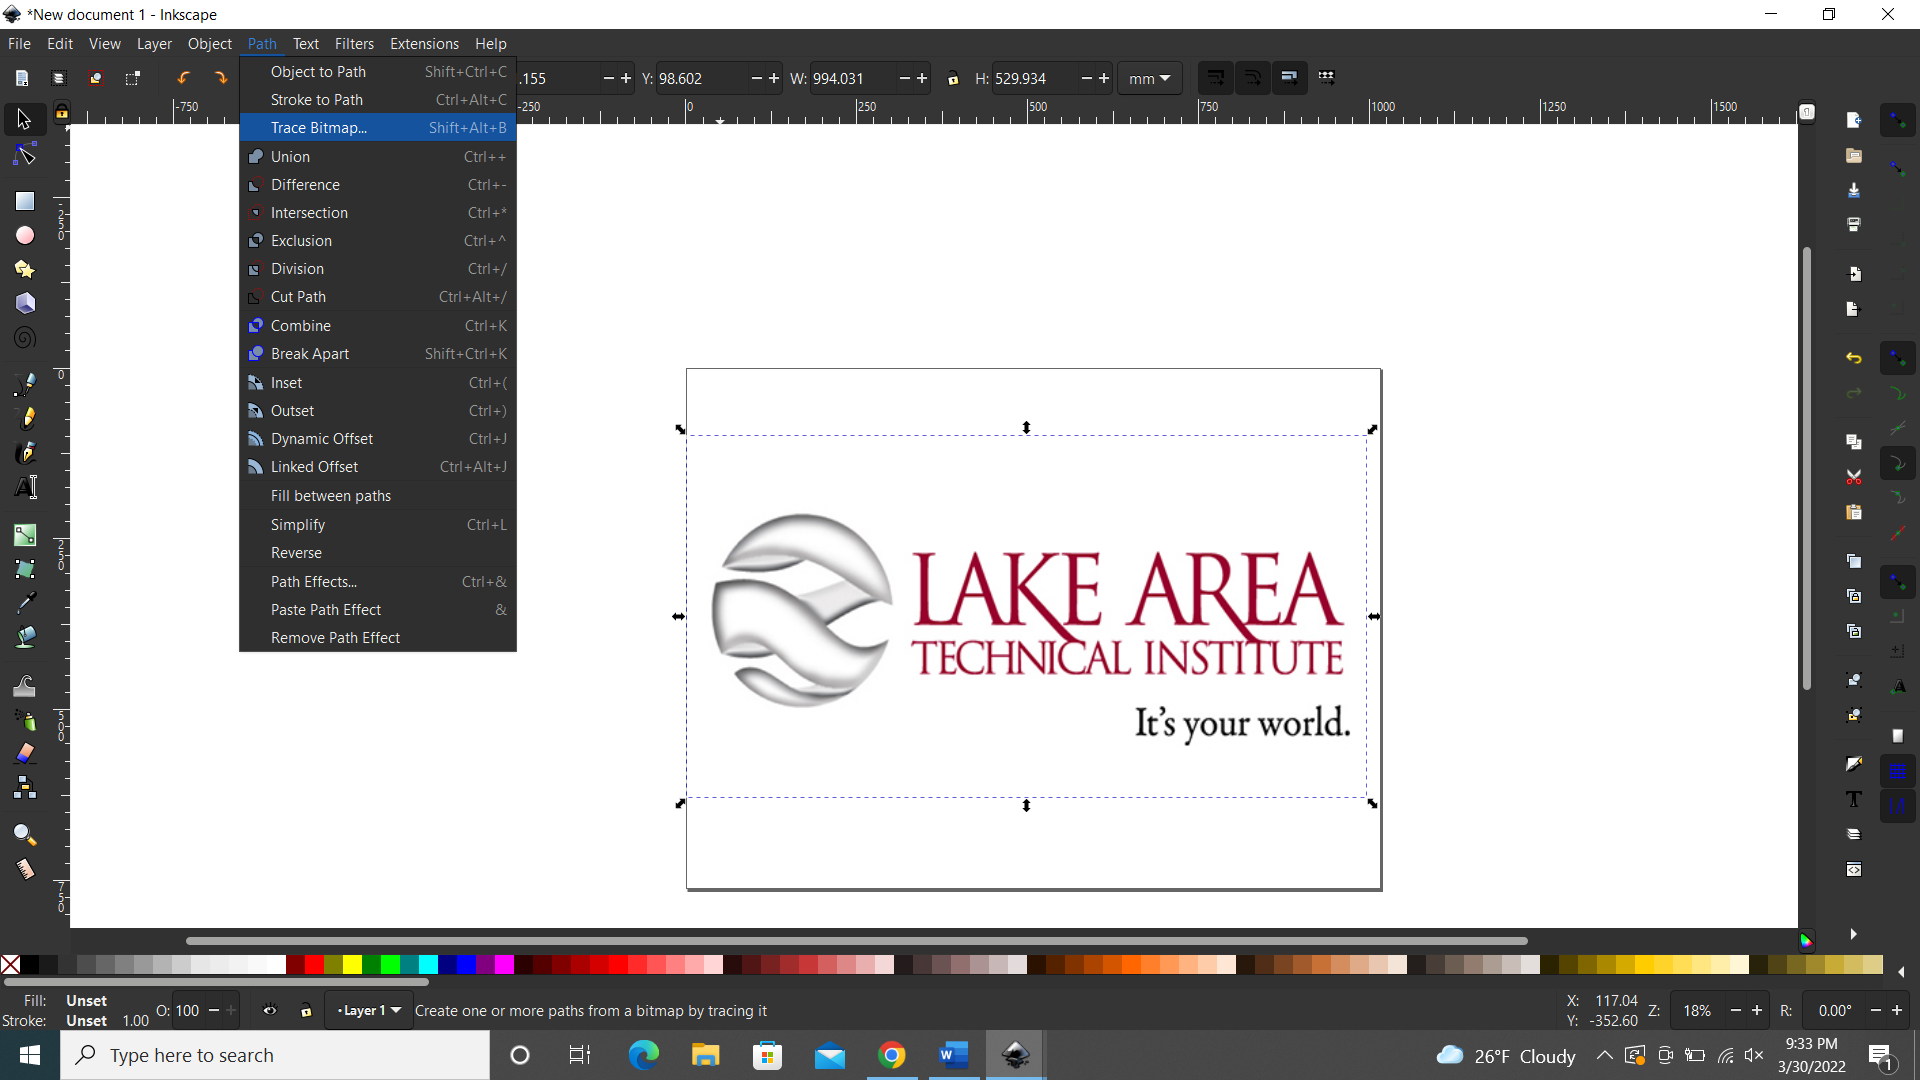Image resolution: width=1920 pixels, height=1080 pixels.
Task: Lock the width-height ratio in the toolbar
Action: [953, 78]
